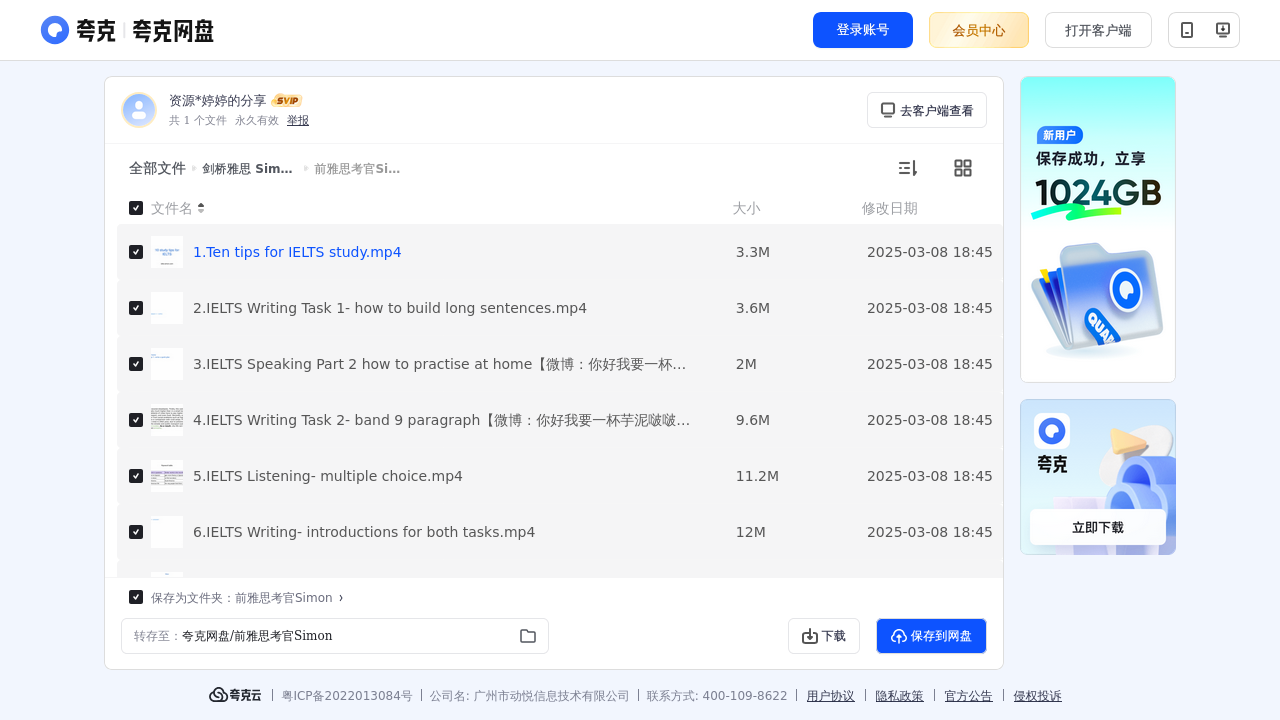Uncheck 1.Ten tips for IELTS study.mp4
Viewport: 1280px width, 720px height.
click(136, 252)
